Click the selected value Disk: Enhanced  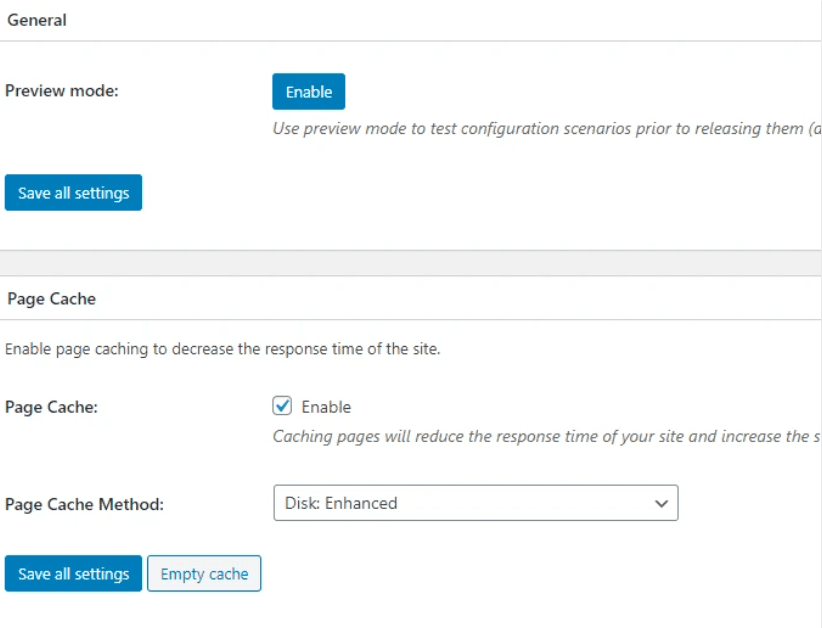pyautogui.click(x=341, y=503)
